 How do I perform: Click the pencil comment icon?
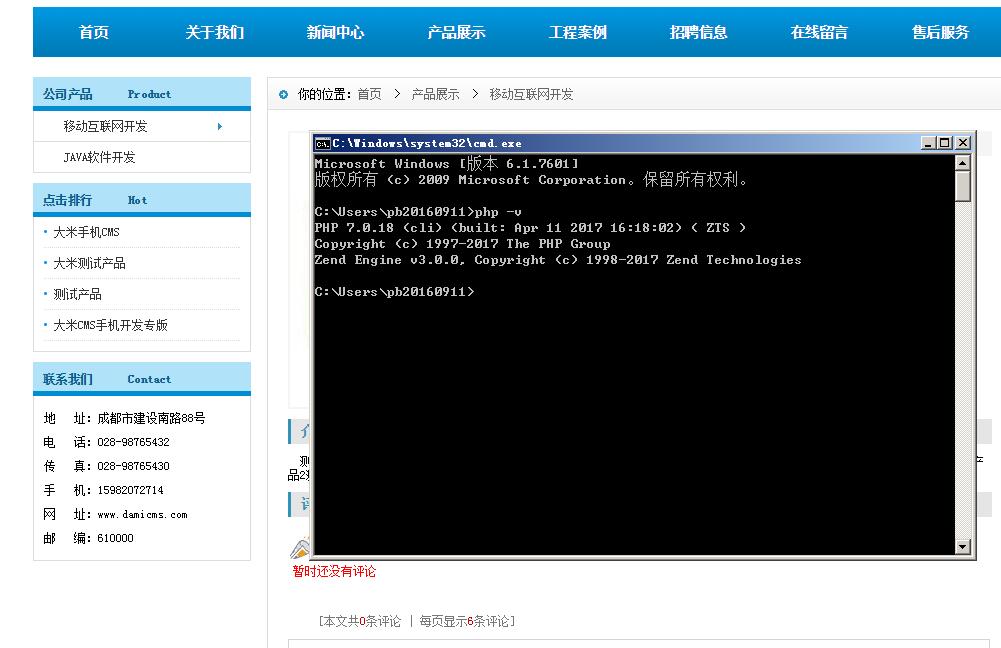tap(299, 548)
